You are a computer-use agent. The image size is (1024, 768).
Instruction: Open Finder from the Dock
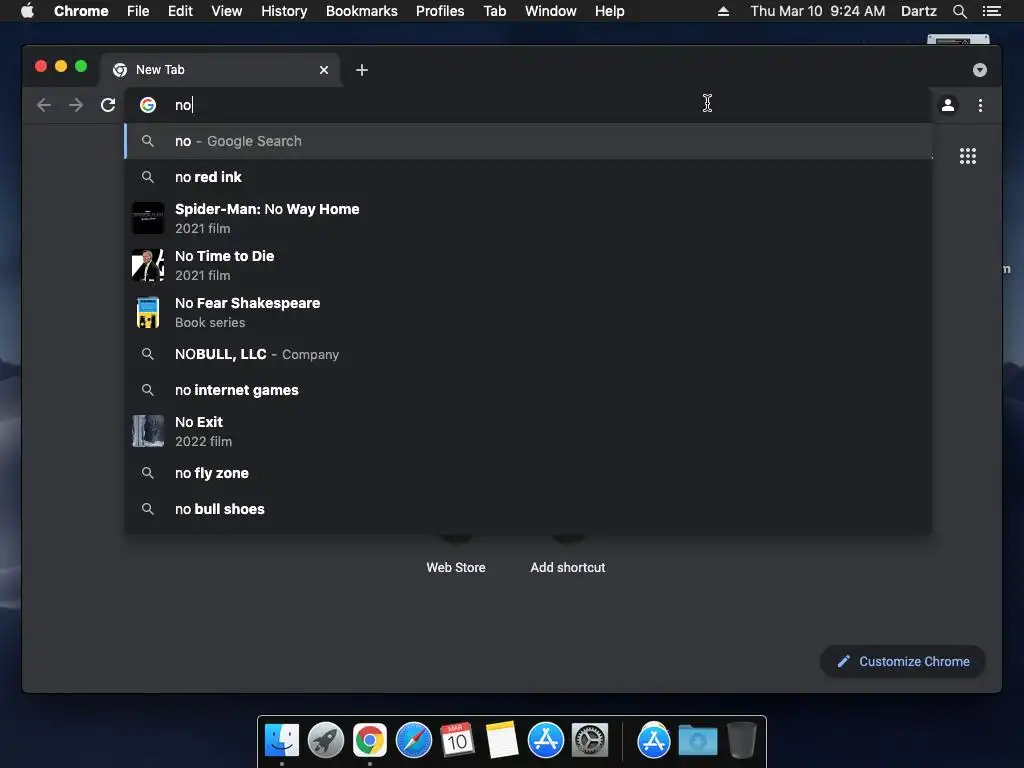[x=282, y=741]
